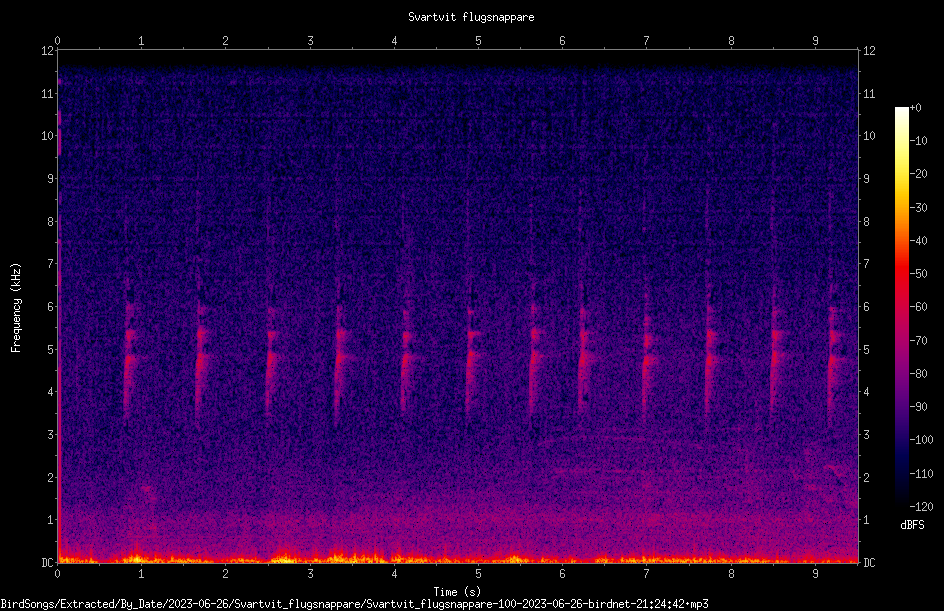This screenshot has height=611, width=944.
Task: Click tick label 5 on the top time axis
Action: [479, 41]
